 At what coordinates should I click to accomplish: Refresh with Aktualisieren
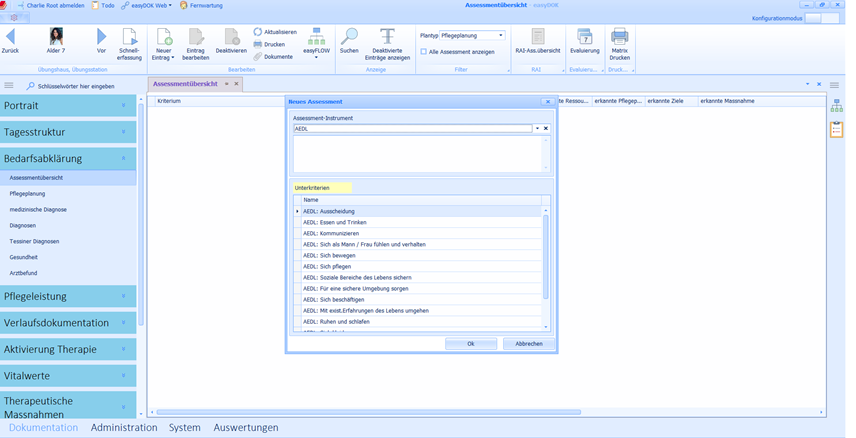(x=275, y=32)
